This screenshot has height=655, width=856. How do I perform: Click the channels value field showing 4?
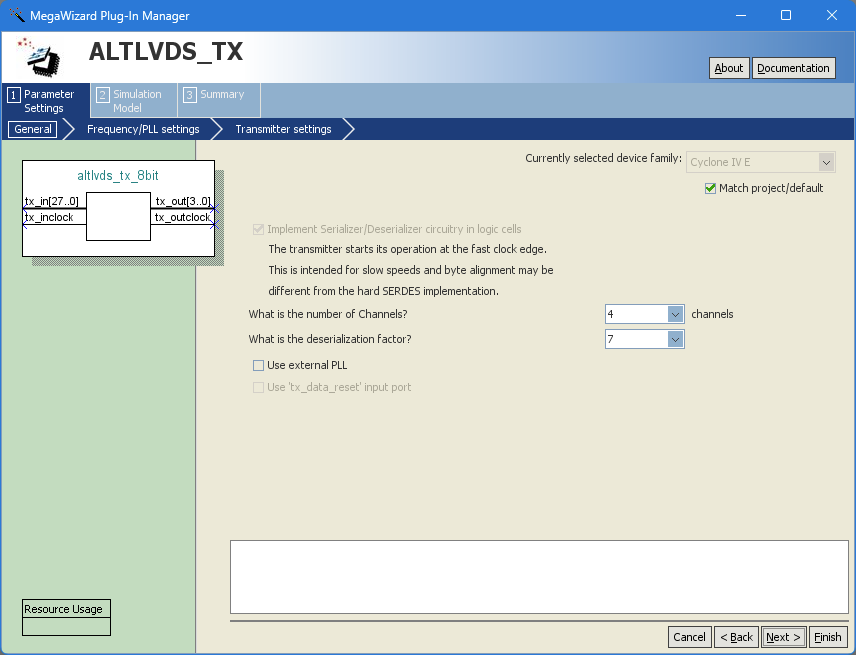(x=637, y=314)
